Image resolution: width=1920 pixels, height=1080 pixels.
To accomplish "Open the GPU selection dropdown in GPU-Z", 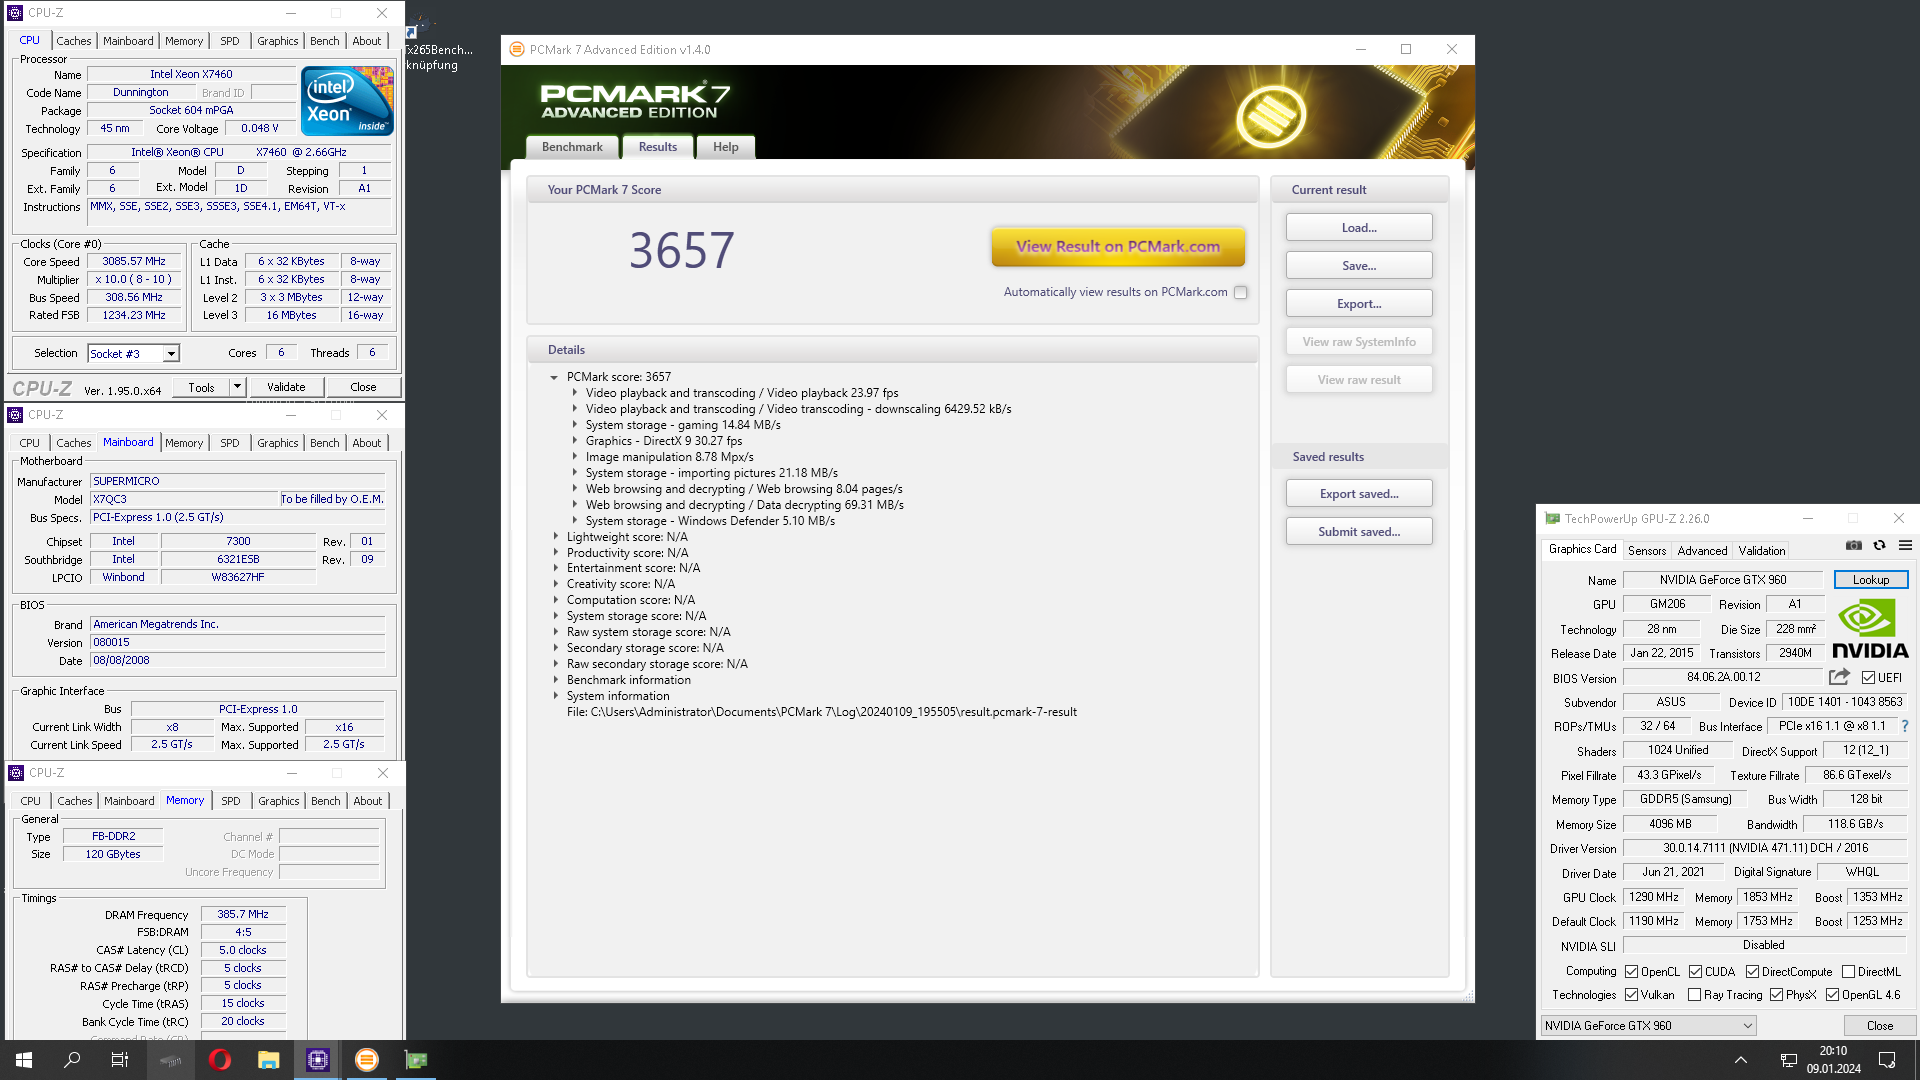I will pos(1648,1025).
